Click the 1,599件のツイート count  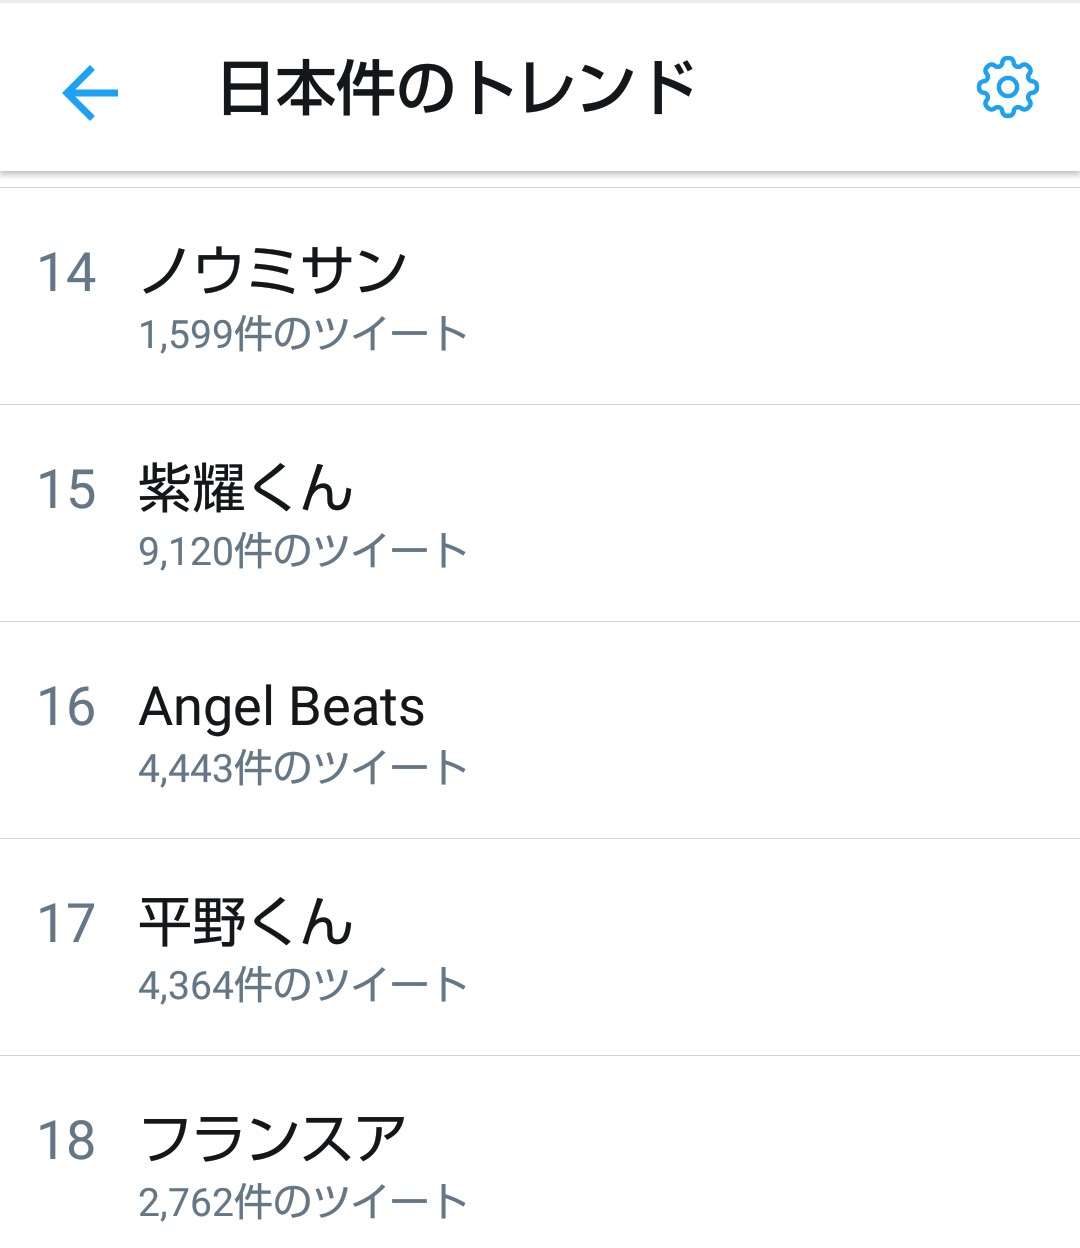(303, 334)
